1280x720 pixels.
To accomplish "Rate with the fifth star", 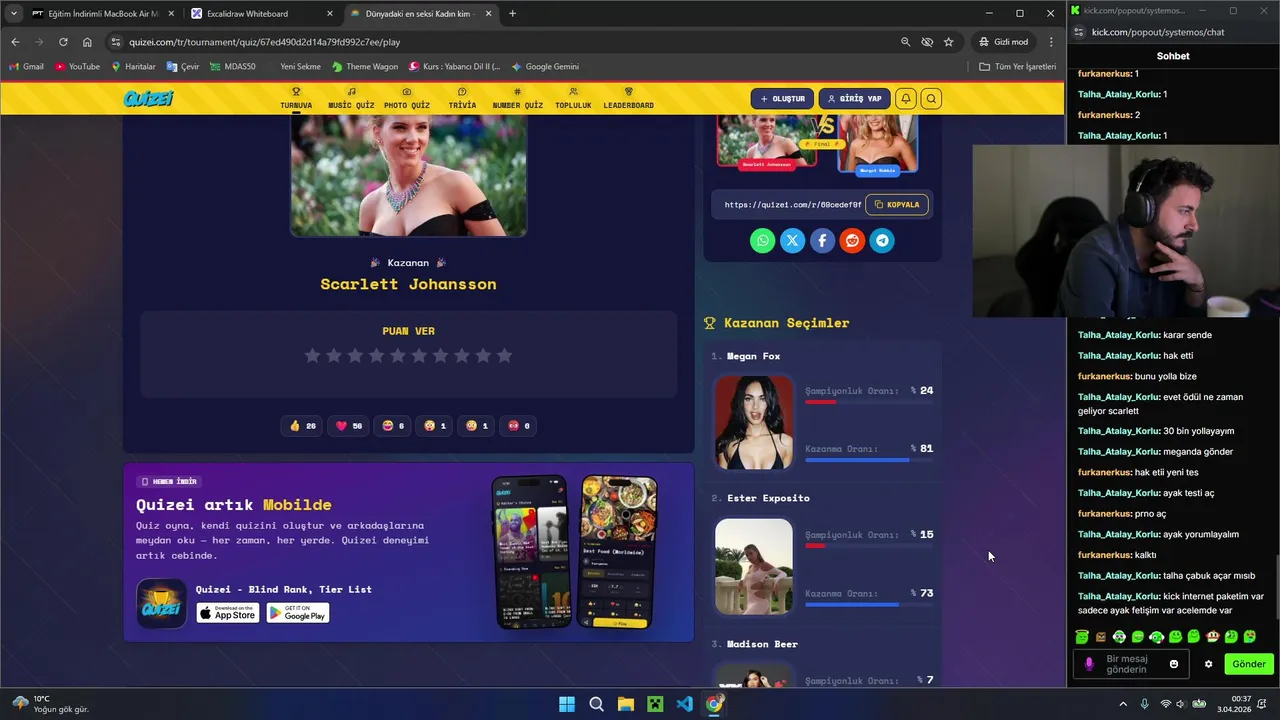I will 398,355.
